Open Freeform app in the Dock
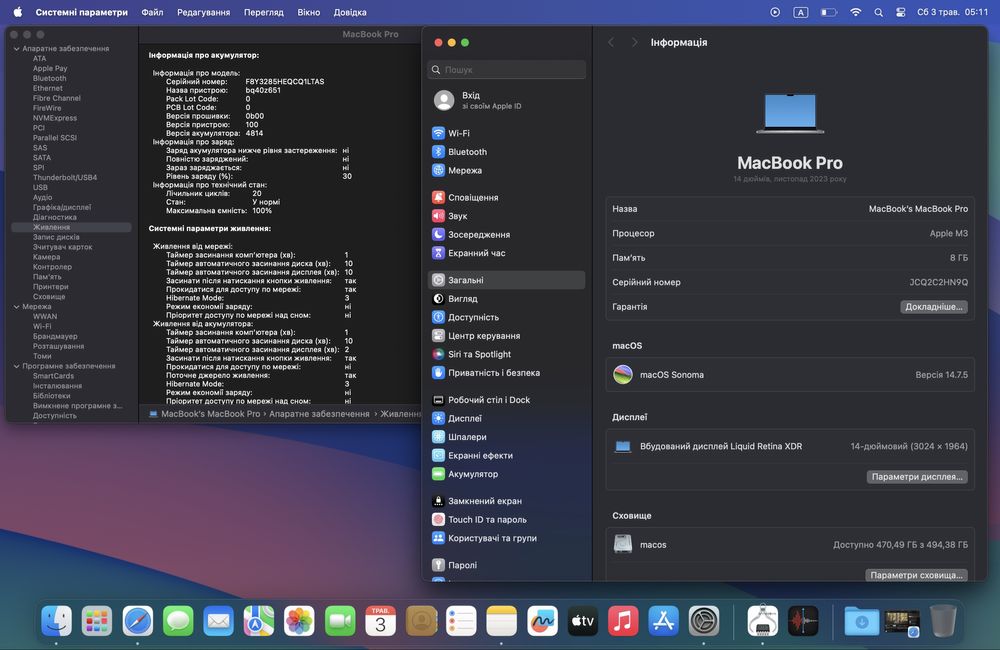Image resolution: width=1000 pixels, height=650 pixels. tap(542, 621)
